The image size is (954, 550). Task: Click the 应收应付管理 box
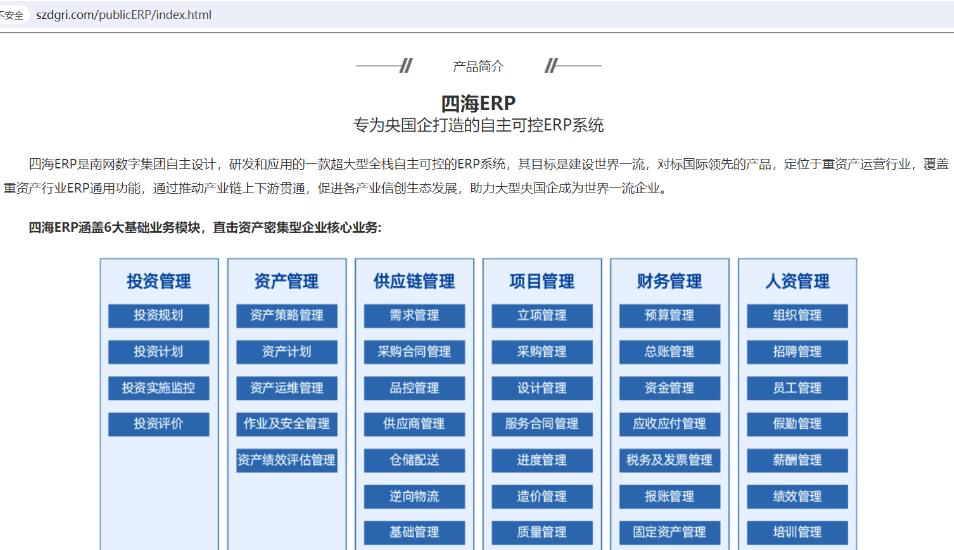coord(669,424)
